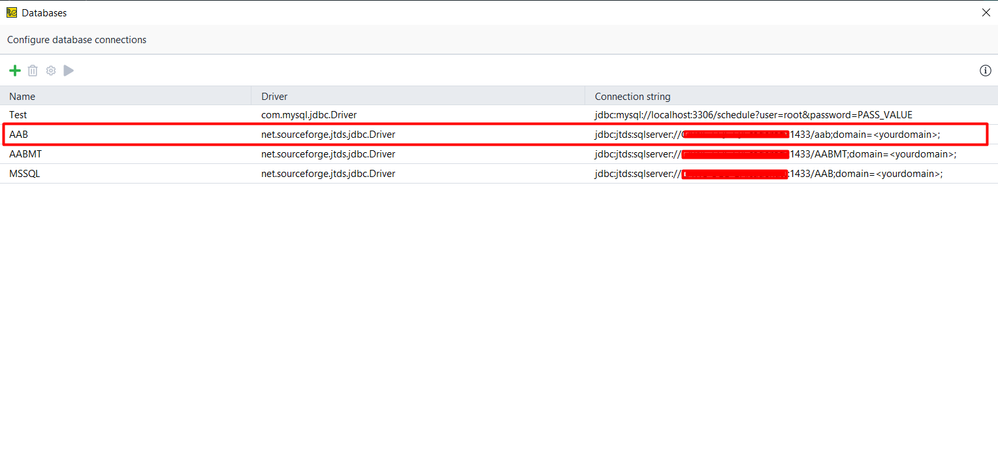Open connection settings gear icon

(x=51, y=71)
